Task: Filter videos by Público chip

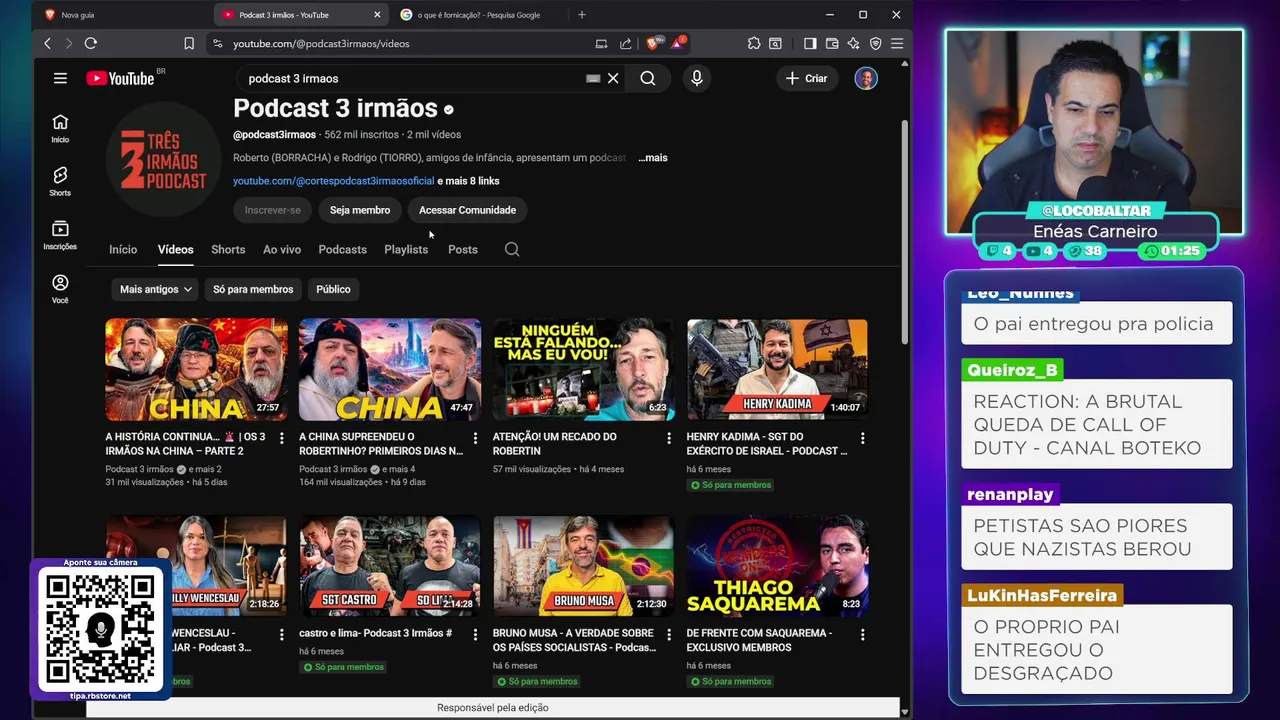Action: click(x=333, y=289)
